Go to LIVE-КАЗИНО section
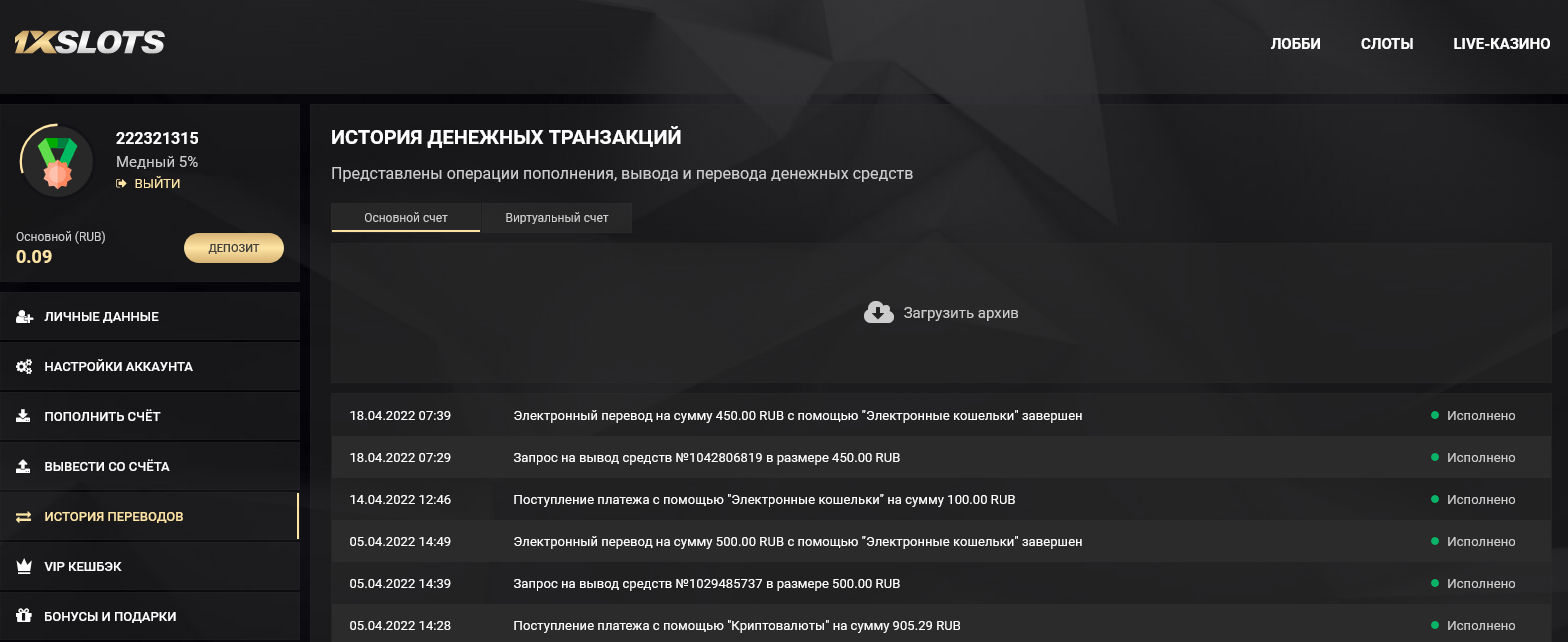 click(1502, 44)
